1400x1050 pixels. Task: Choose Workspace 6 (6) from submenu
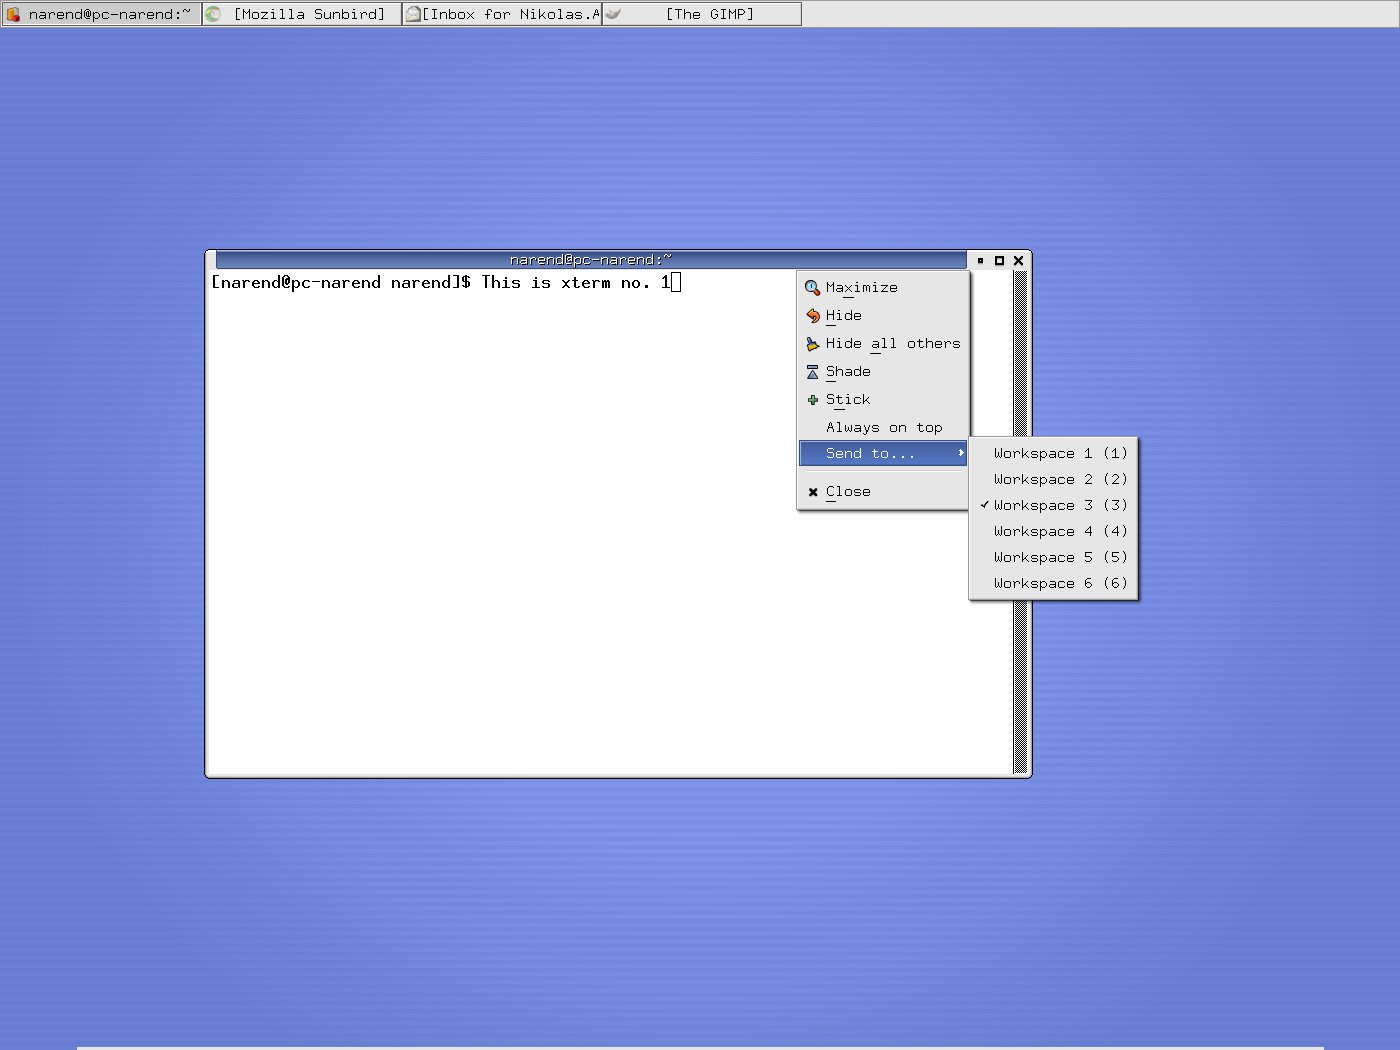(x=1059, y=584)
